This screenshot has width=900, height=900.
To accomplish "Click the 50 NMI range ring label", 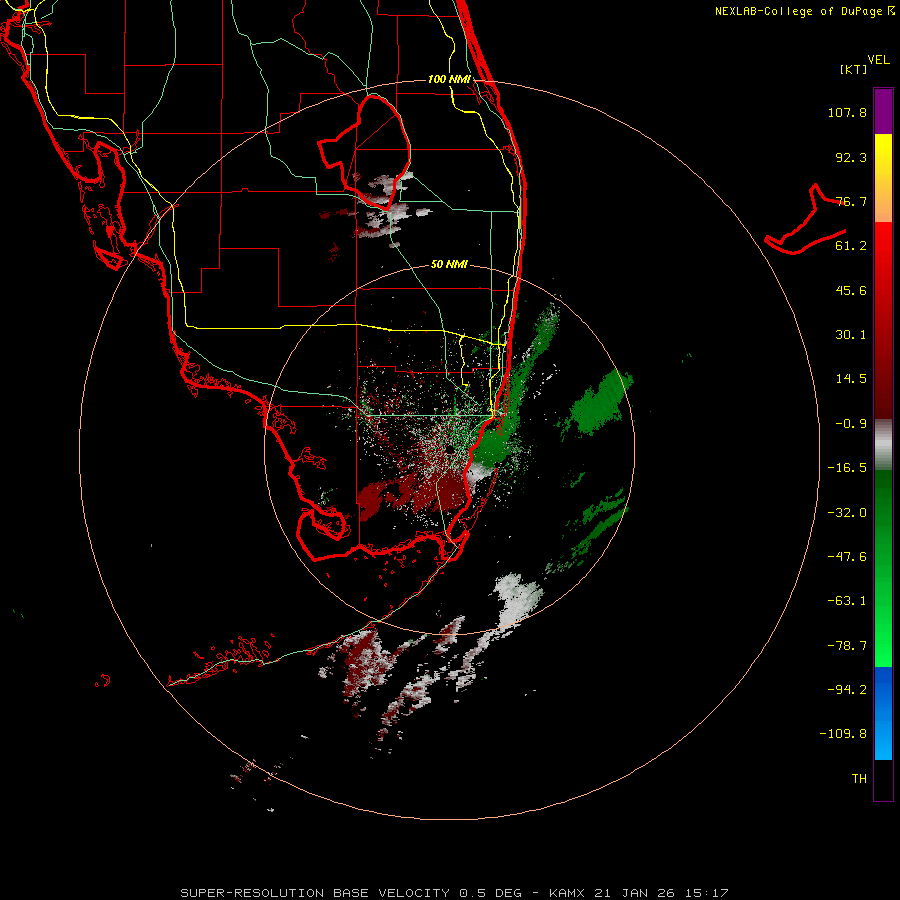I will (449, 264).
